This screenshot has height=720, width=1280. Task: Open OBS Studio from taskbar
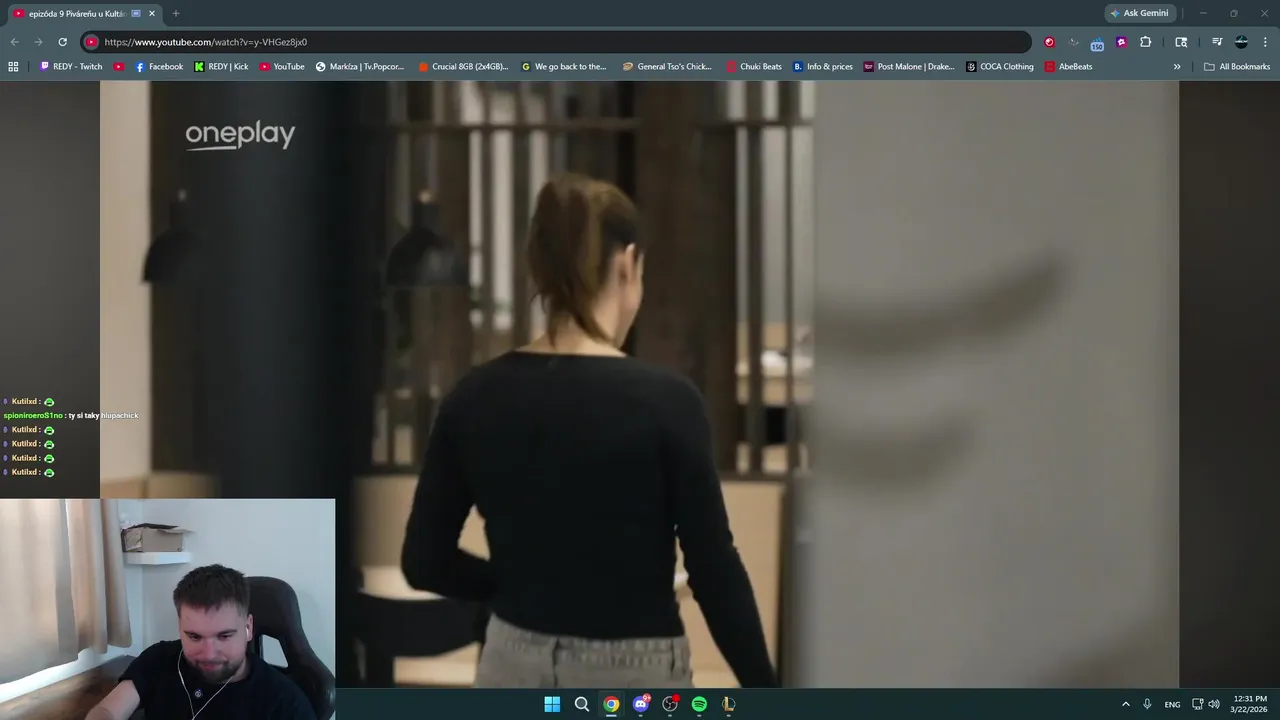[670, 704]
